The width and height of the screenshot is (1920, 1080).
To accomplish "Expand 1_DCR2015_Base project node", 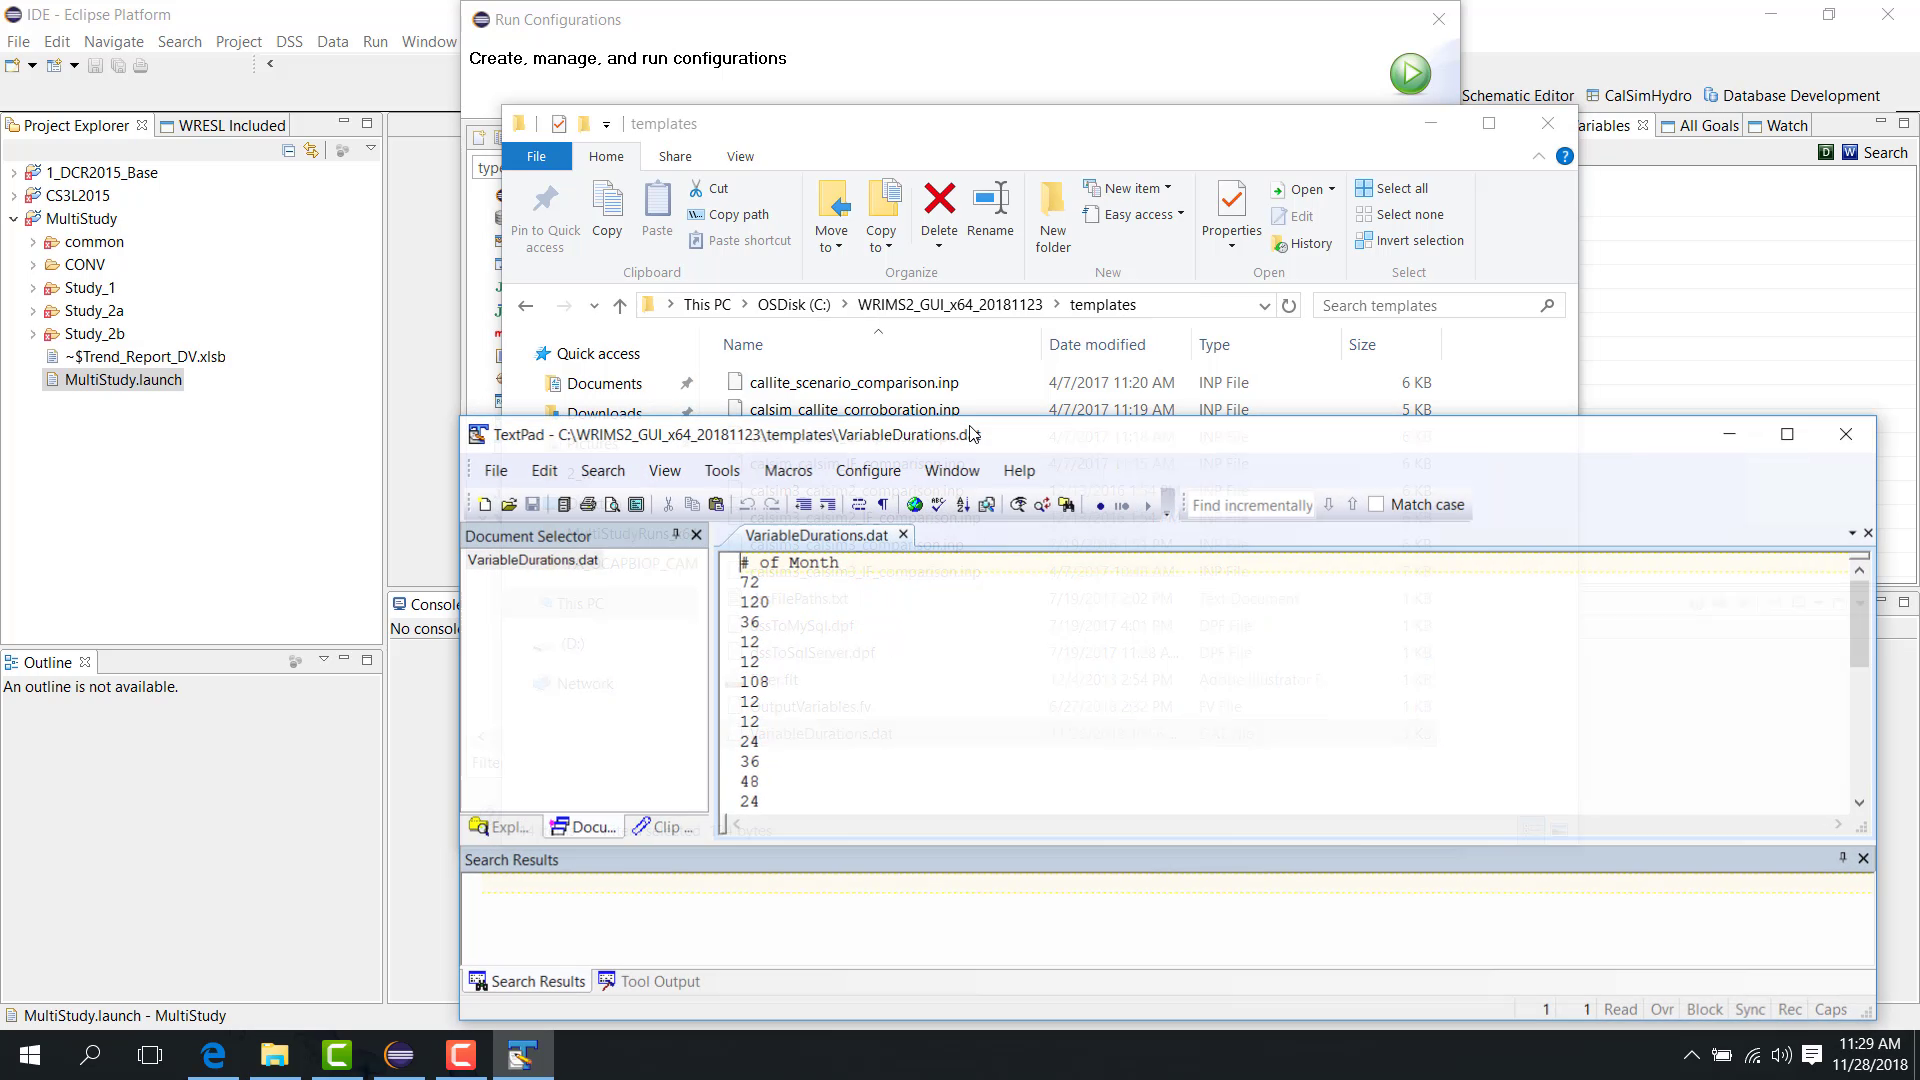I will pyautogui.click(x=14, y=173).
